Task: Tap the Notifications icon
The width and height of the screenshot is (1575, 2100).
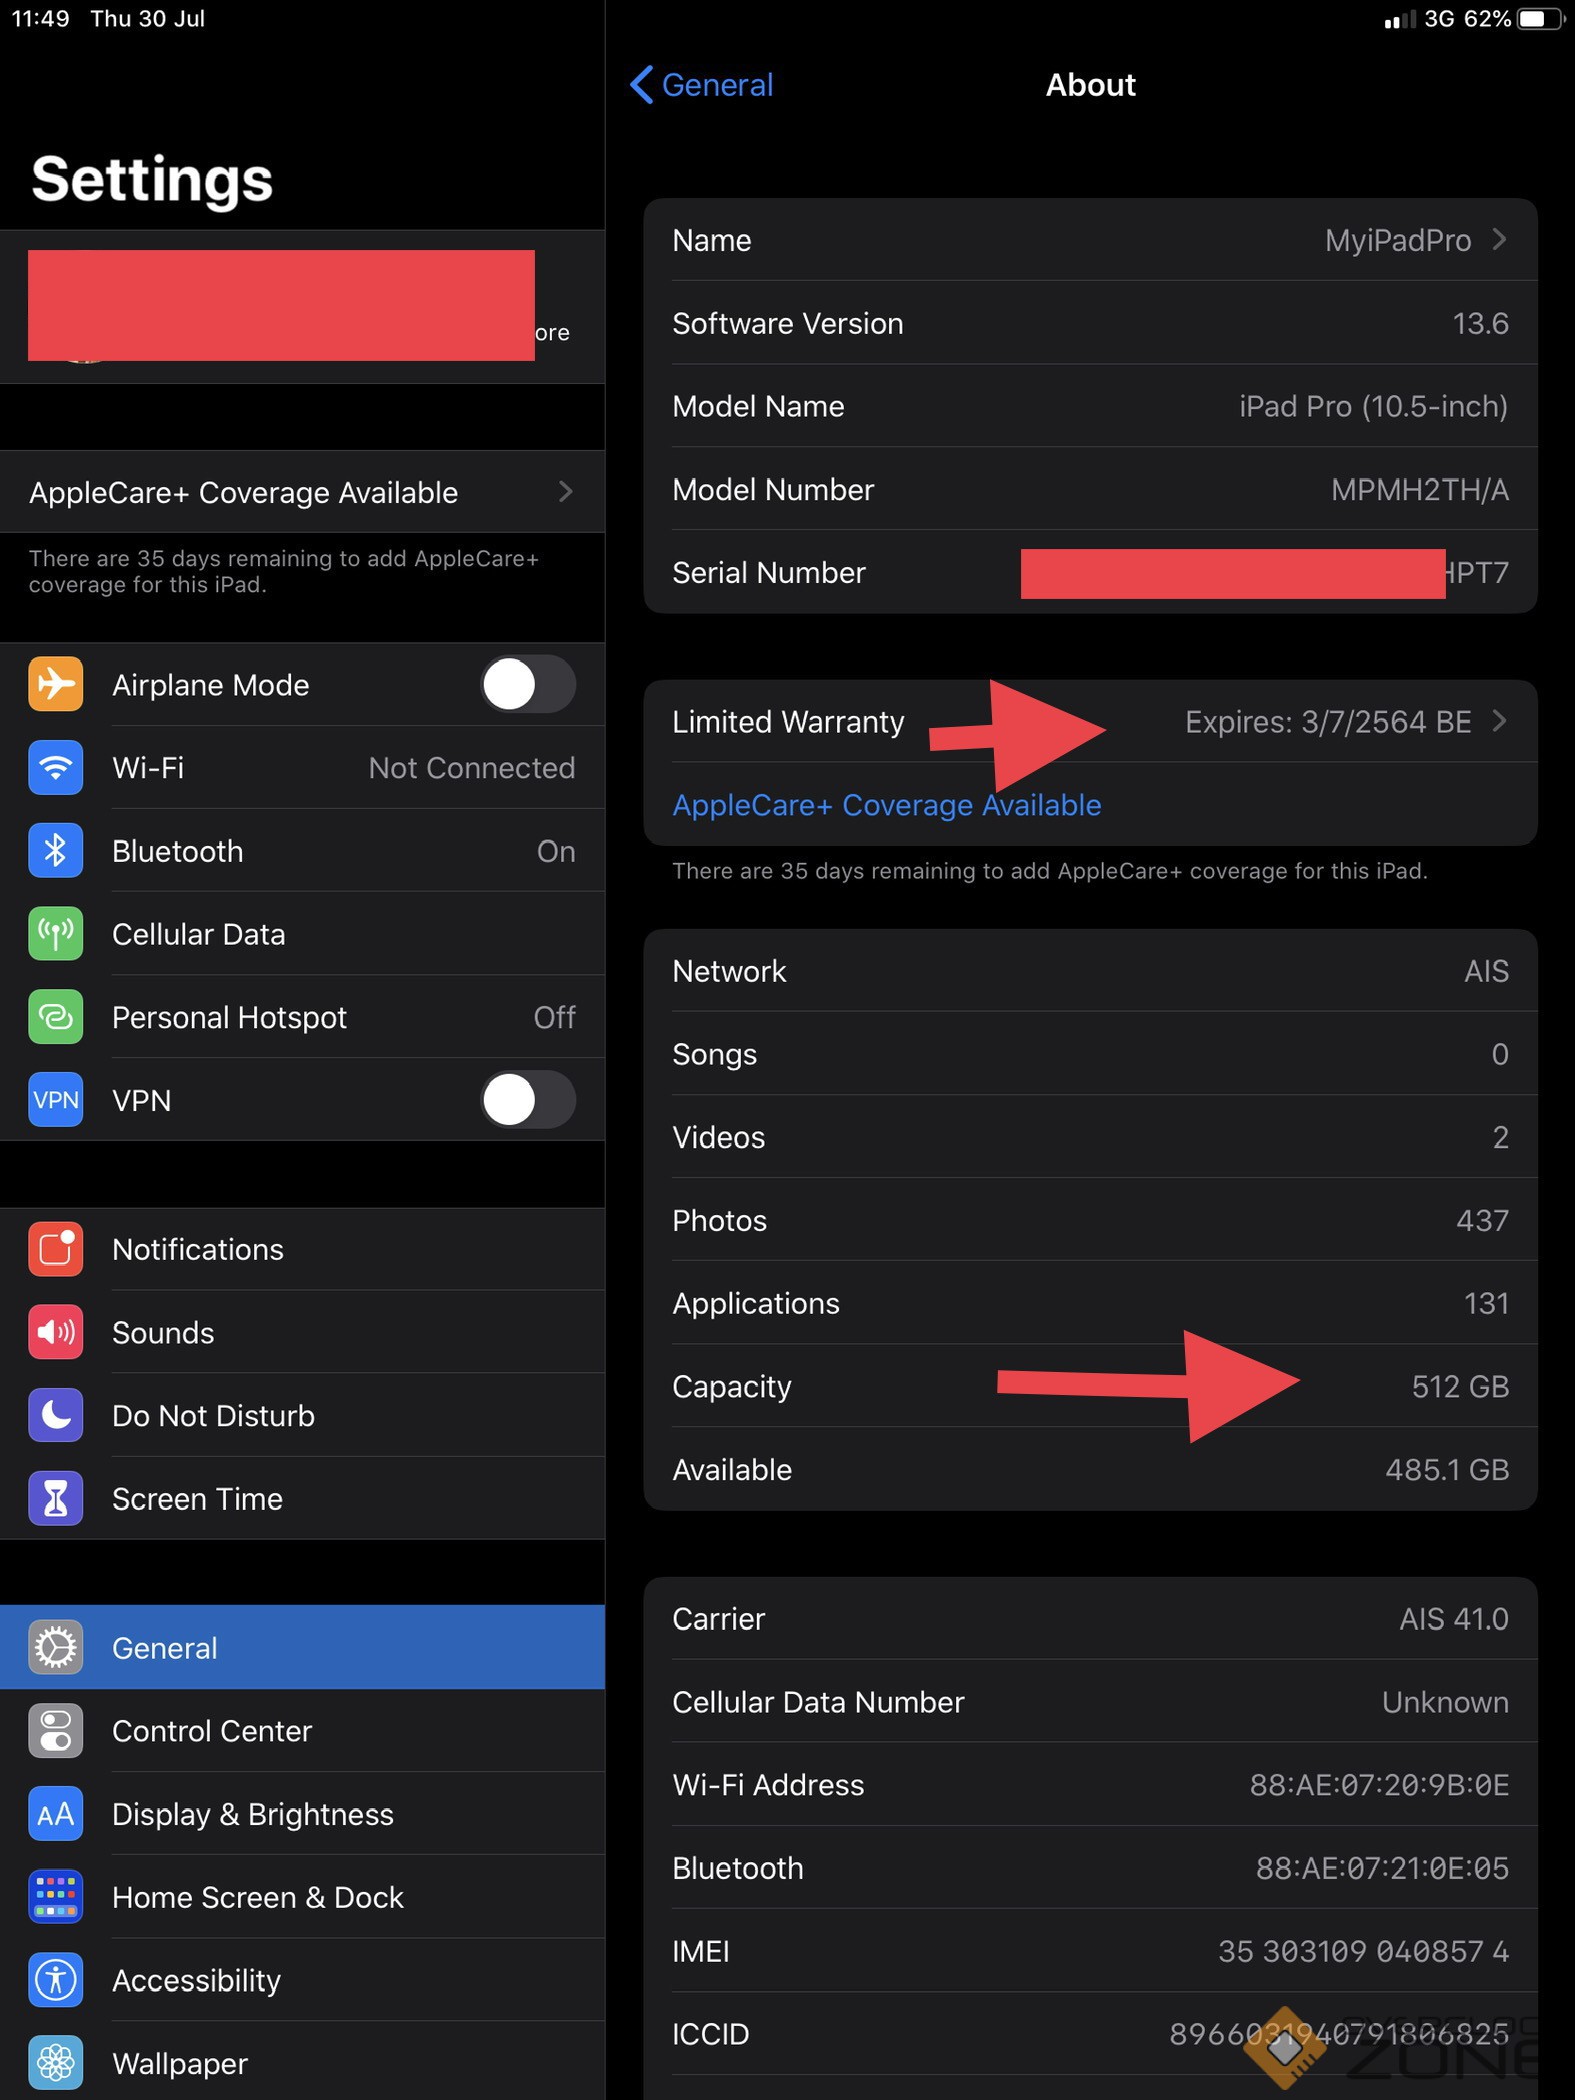Action: click(x=56, y=1249)
